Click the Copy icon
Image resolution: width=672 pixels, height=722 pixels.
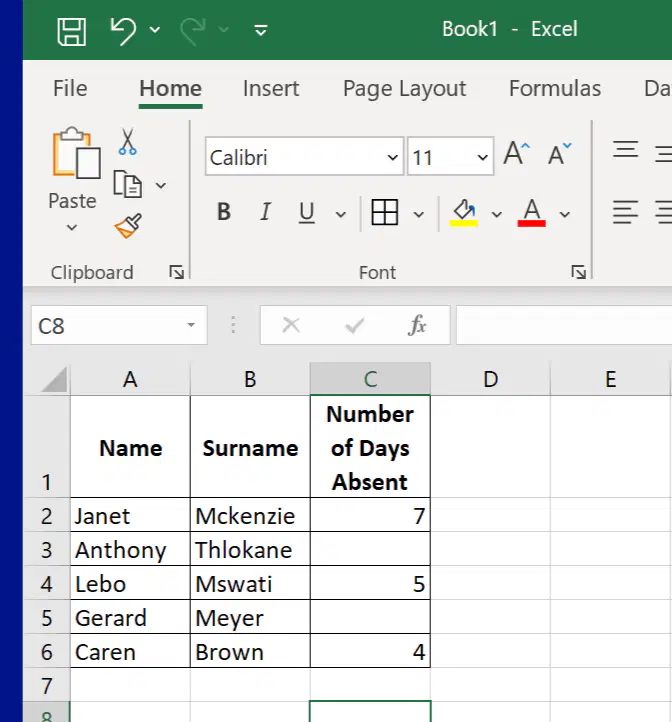click(x=128, y=184)
